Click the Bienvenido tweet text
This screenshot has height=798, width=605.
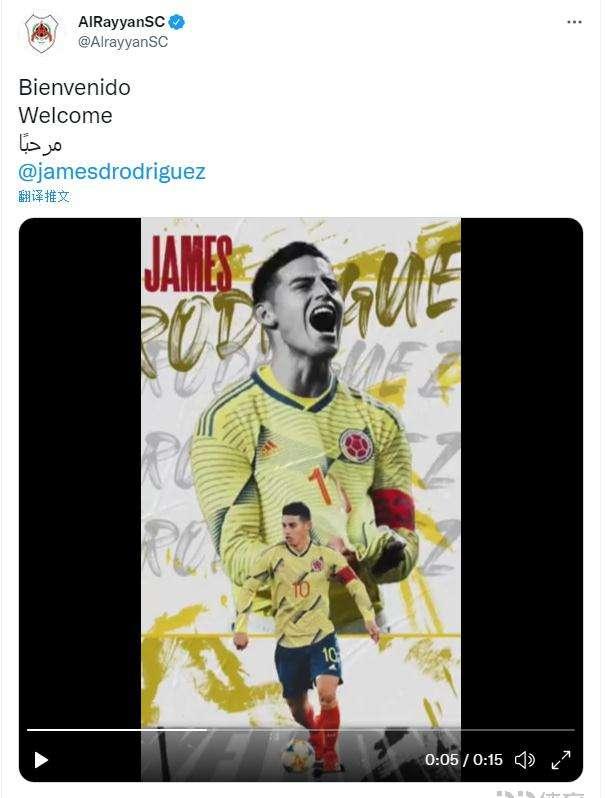click(x=75, y=88)
